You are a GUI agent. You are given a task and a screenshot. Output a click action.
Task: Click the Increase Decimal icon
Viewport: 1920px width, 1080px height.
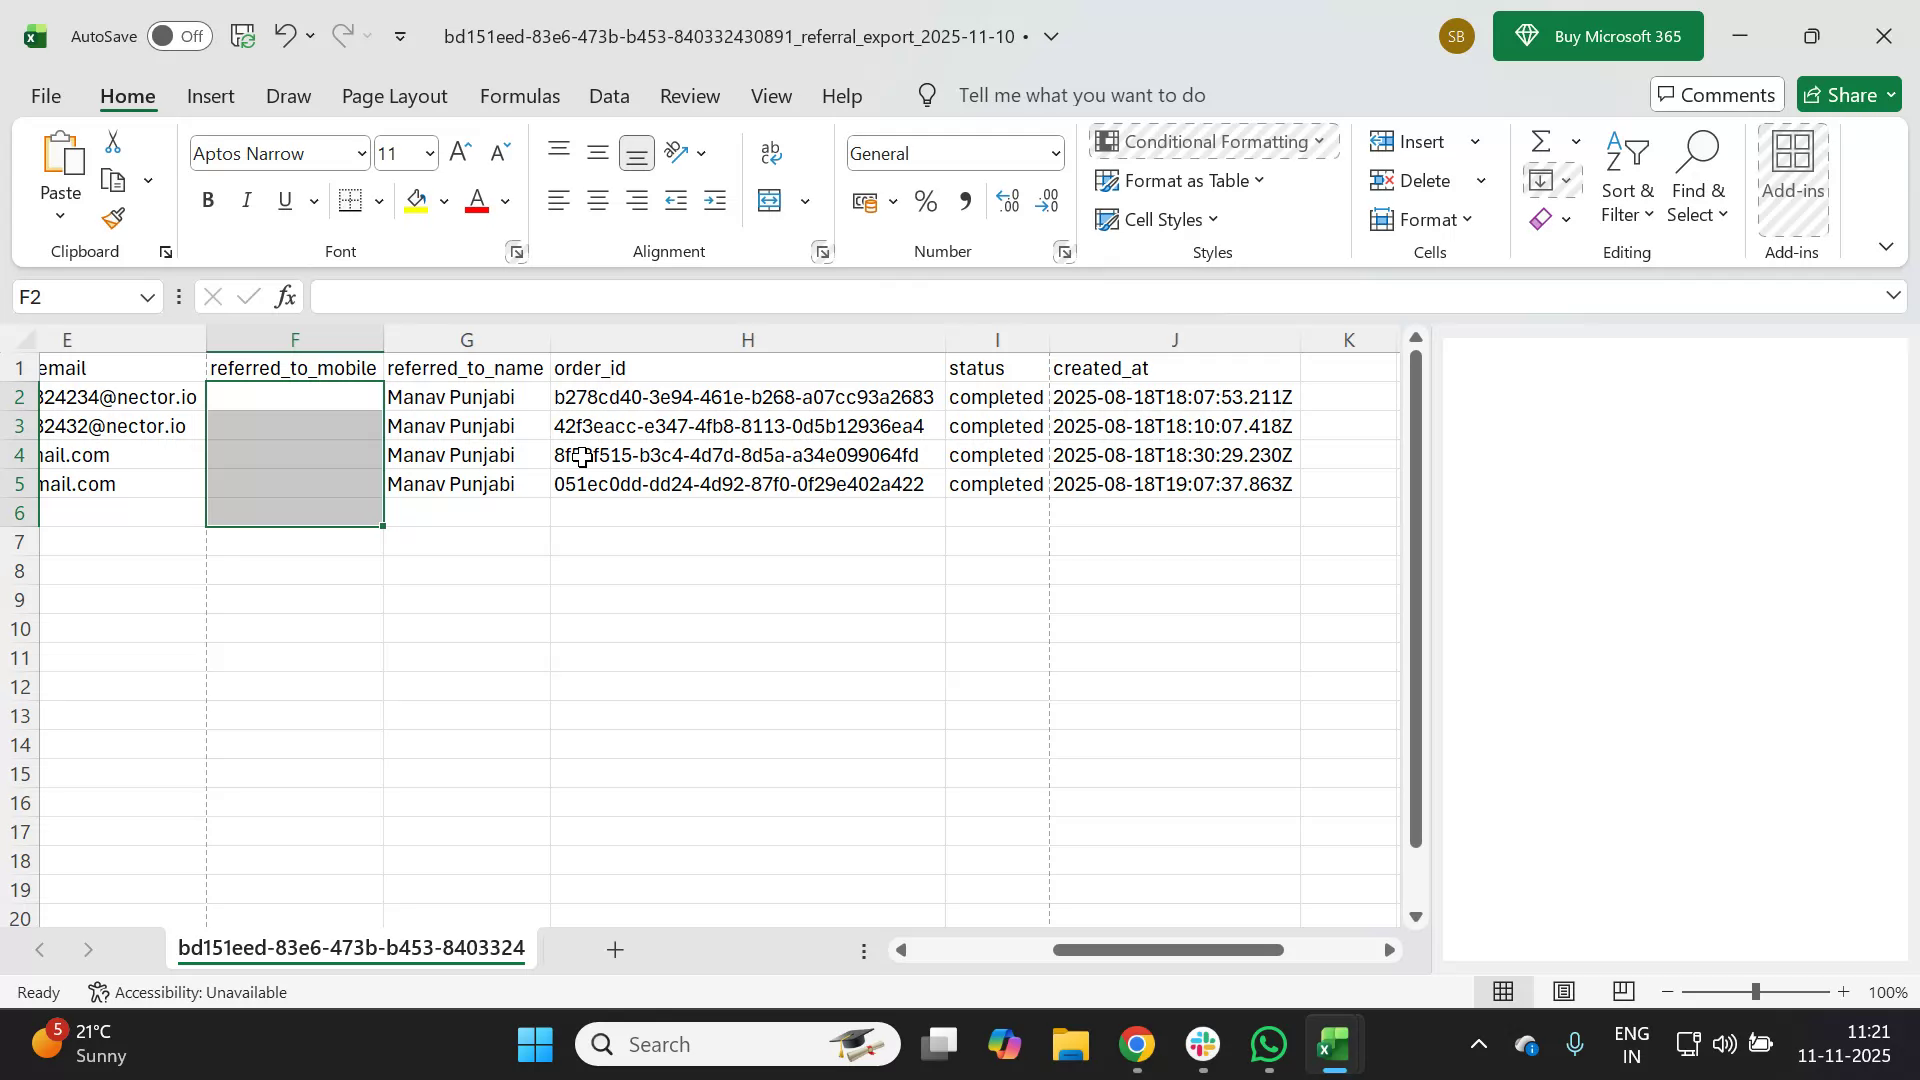point(1007,200)
